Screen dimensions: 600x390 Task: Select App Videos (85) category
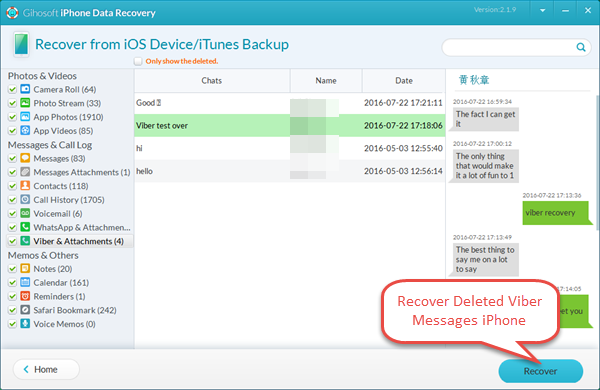pyautogui.click(x=63, y=131)
